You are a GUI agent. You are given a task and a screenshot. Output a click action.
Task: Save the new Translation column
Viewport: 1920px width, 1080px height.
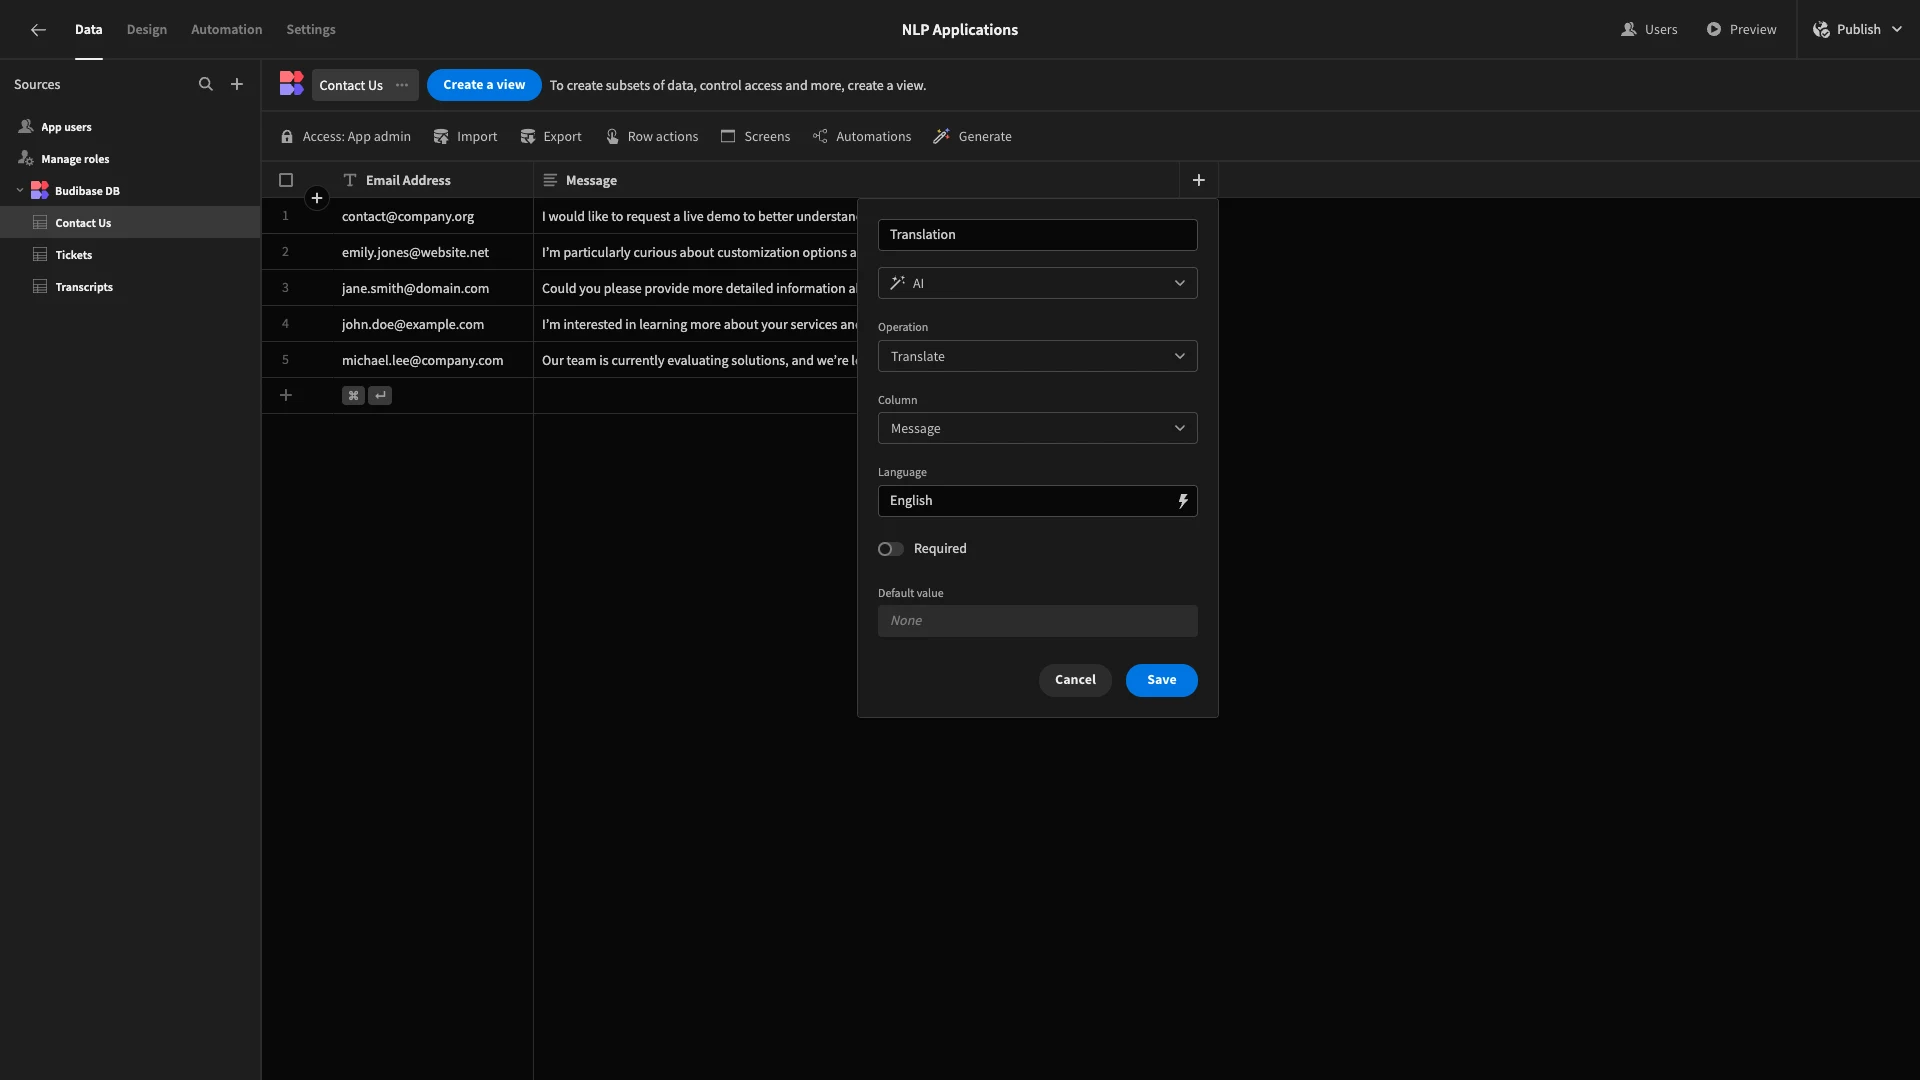(1161, 680)
